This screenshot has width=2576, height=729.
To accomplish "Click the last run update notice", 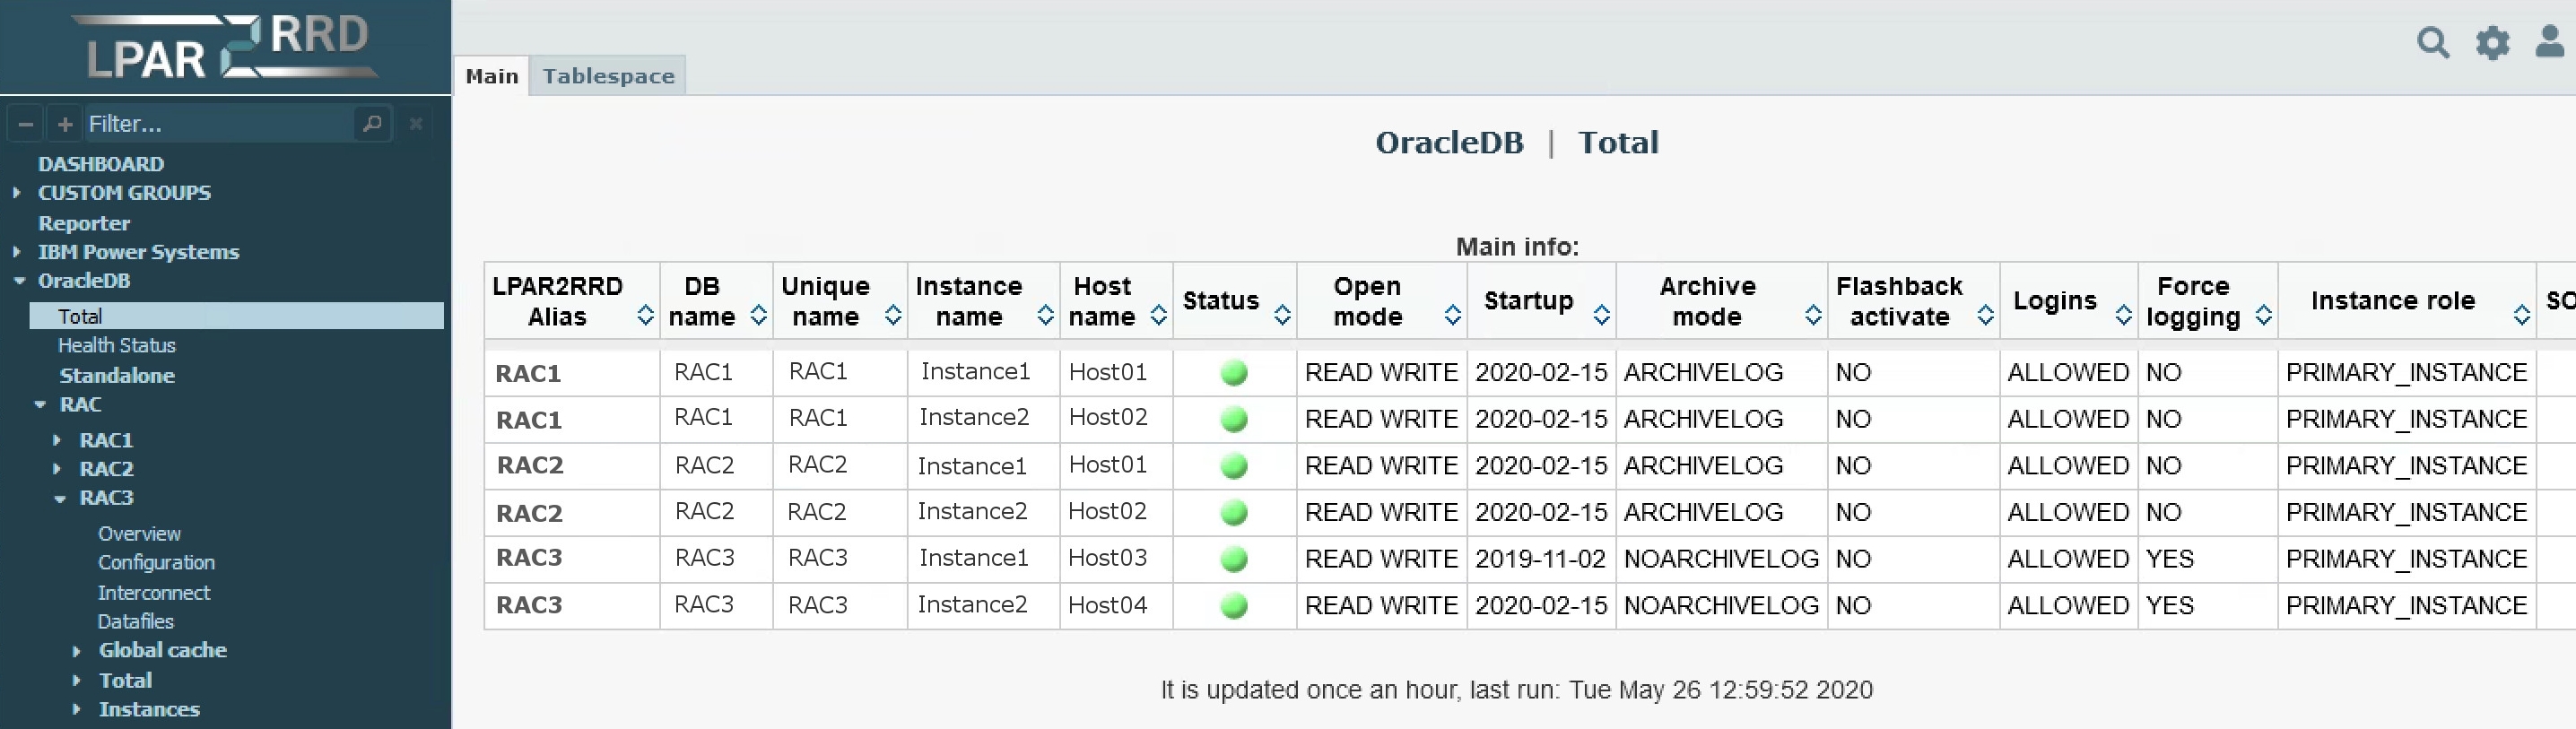I will point(1516,690).
